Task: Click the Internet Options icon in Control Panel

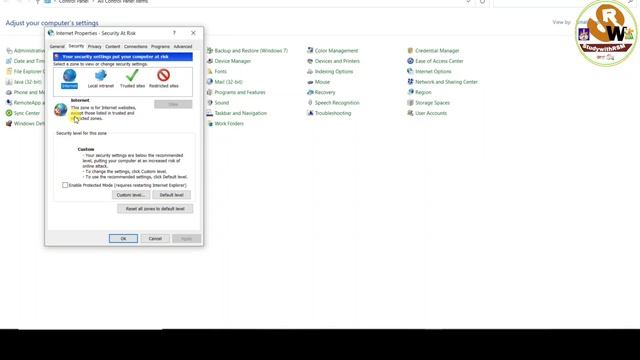Action: tap(410, 71)
